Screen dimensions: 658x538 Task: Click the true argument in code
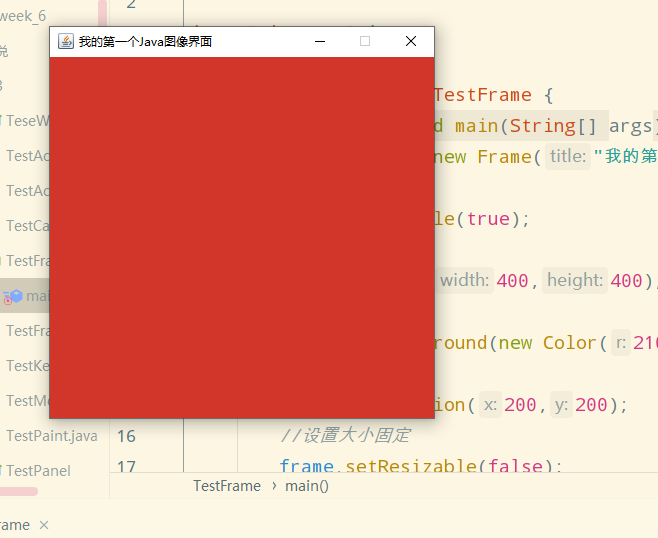tap(488, 219)
